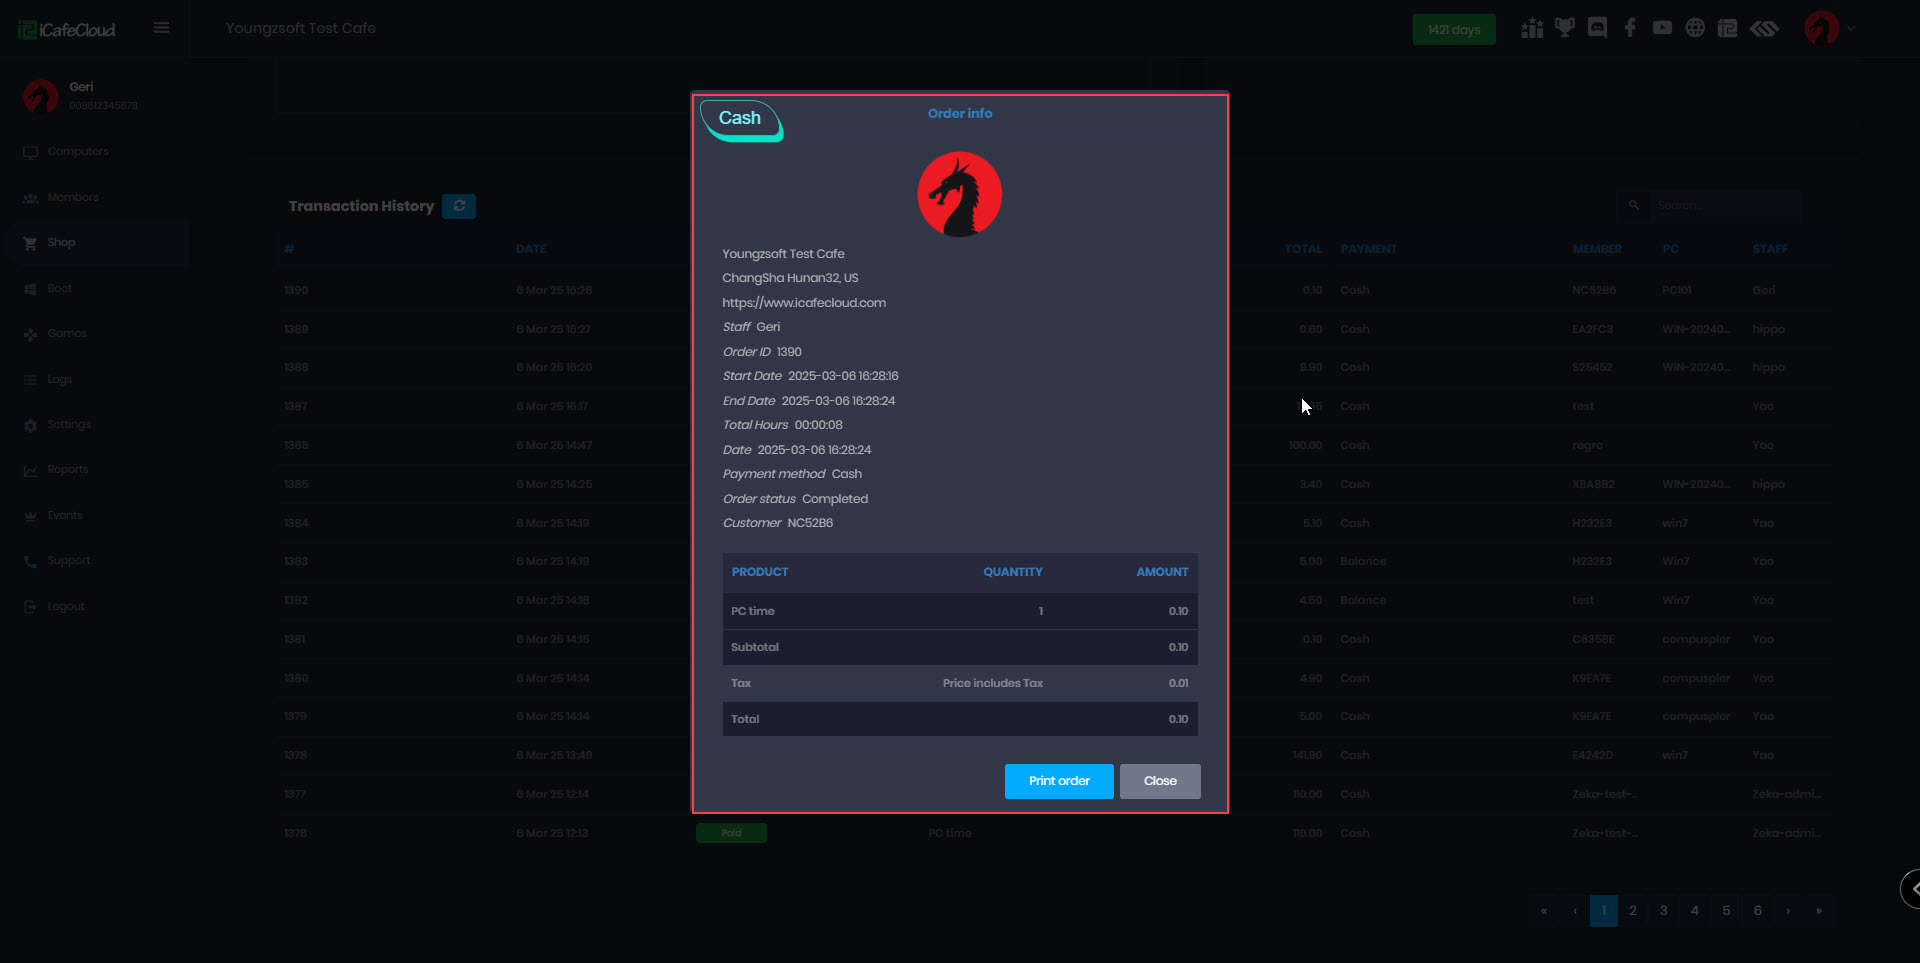Expand the user account dropdown arrow
Image resolution: width=1920 pixels, height=963 pixels.
click(1852, 29)
